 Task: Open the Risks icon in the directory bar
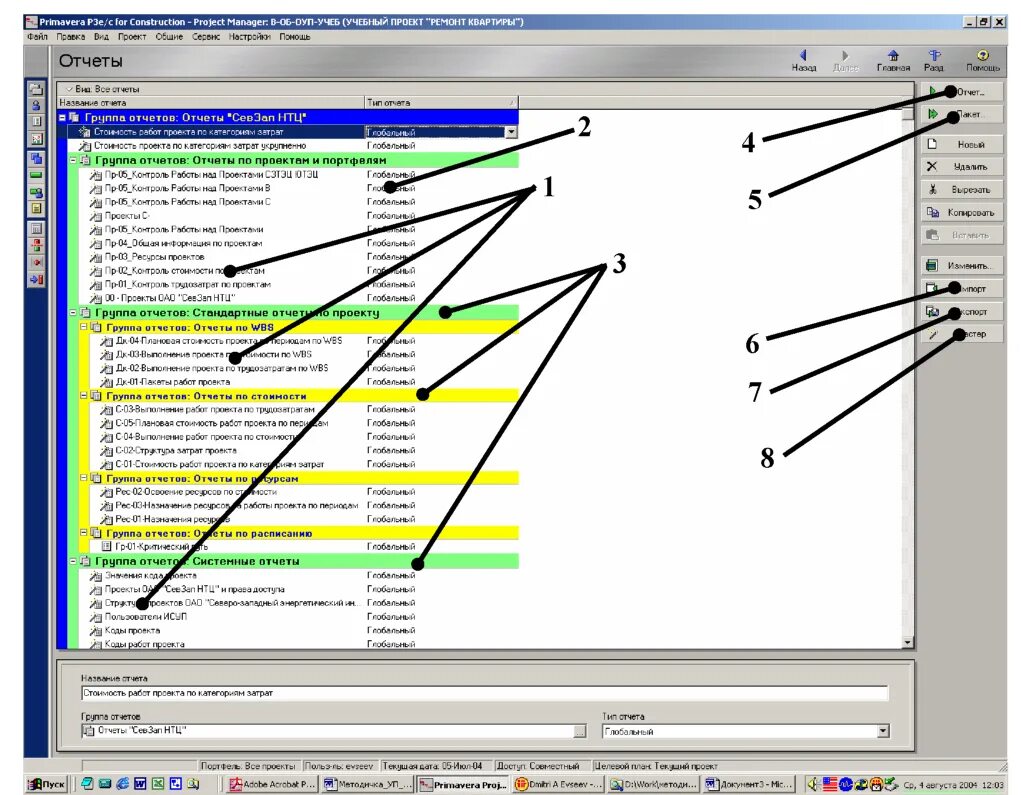[36, 279]
